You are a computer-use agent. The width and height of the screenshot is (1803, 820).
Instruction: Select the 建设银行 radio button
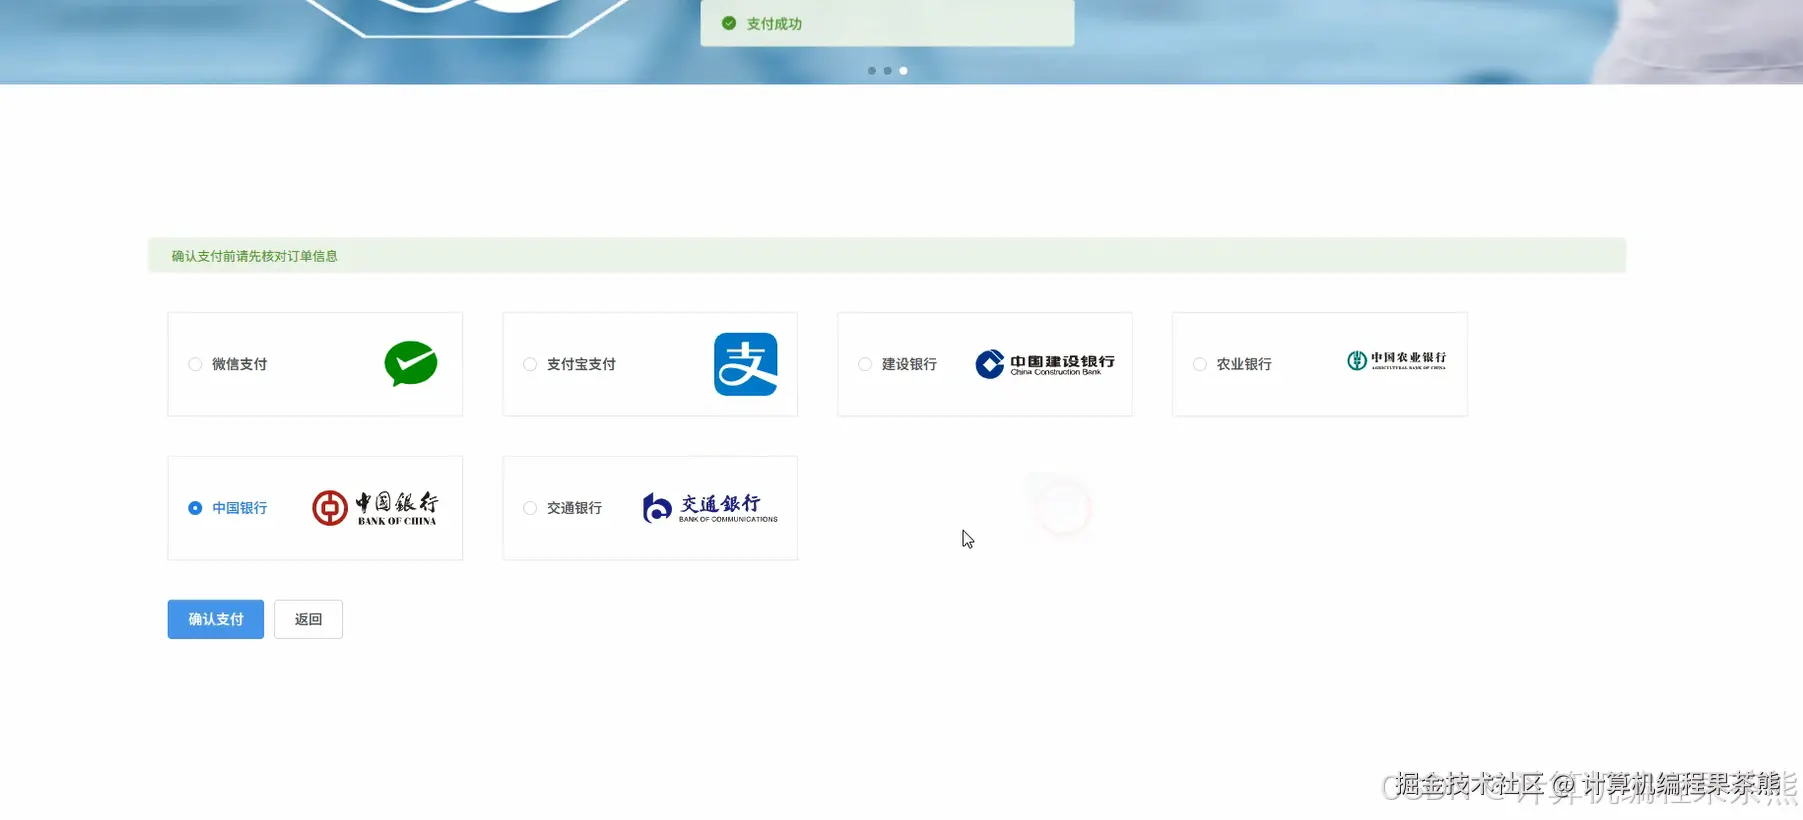(865, 364)
